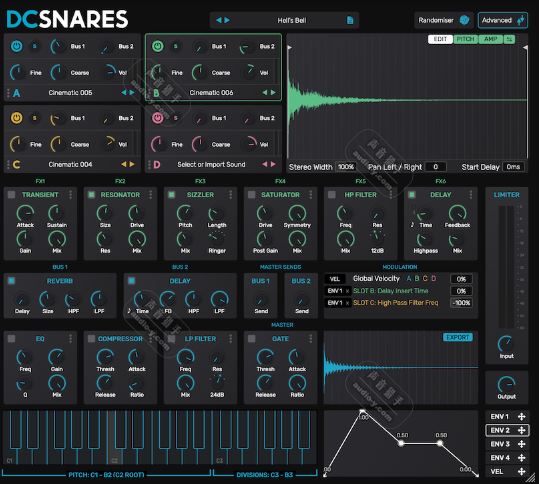Switch to the PITCH tab
Image resolution: width=539 pixels, height=484 pixels.
[x=465, y=39]
